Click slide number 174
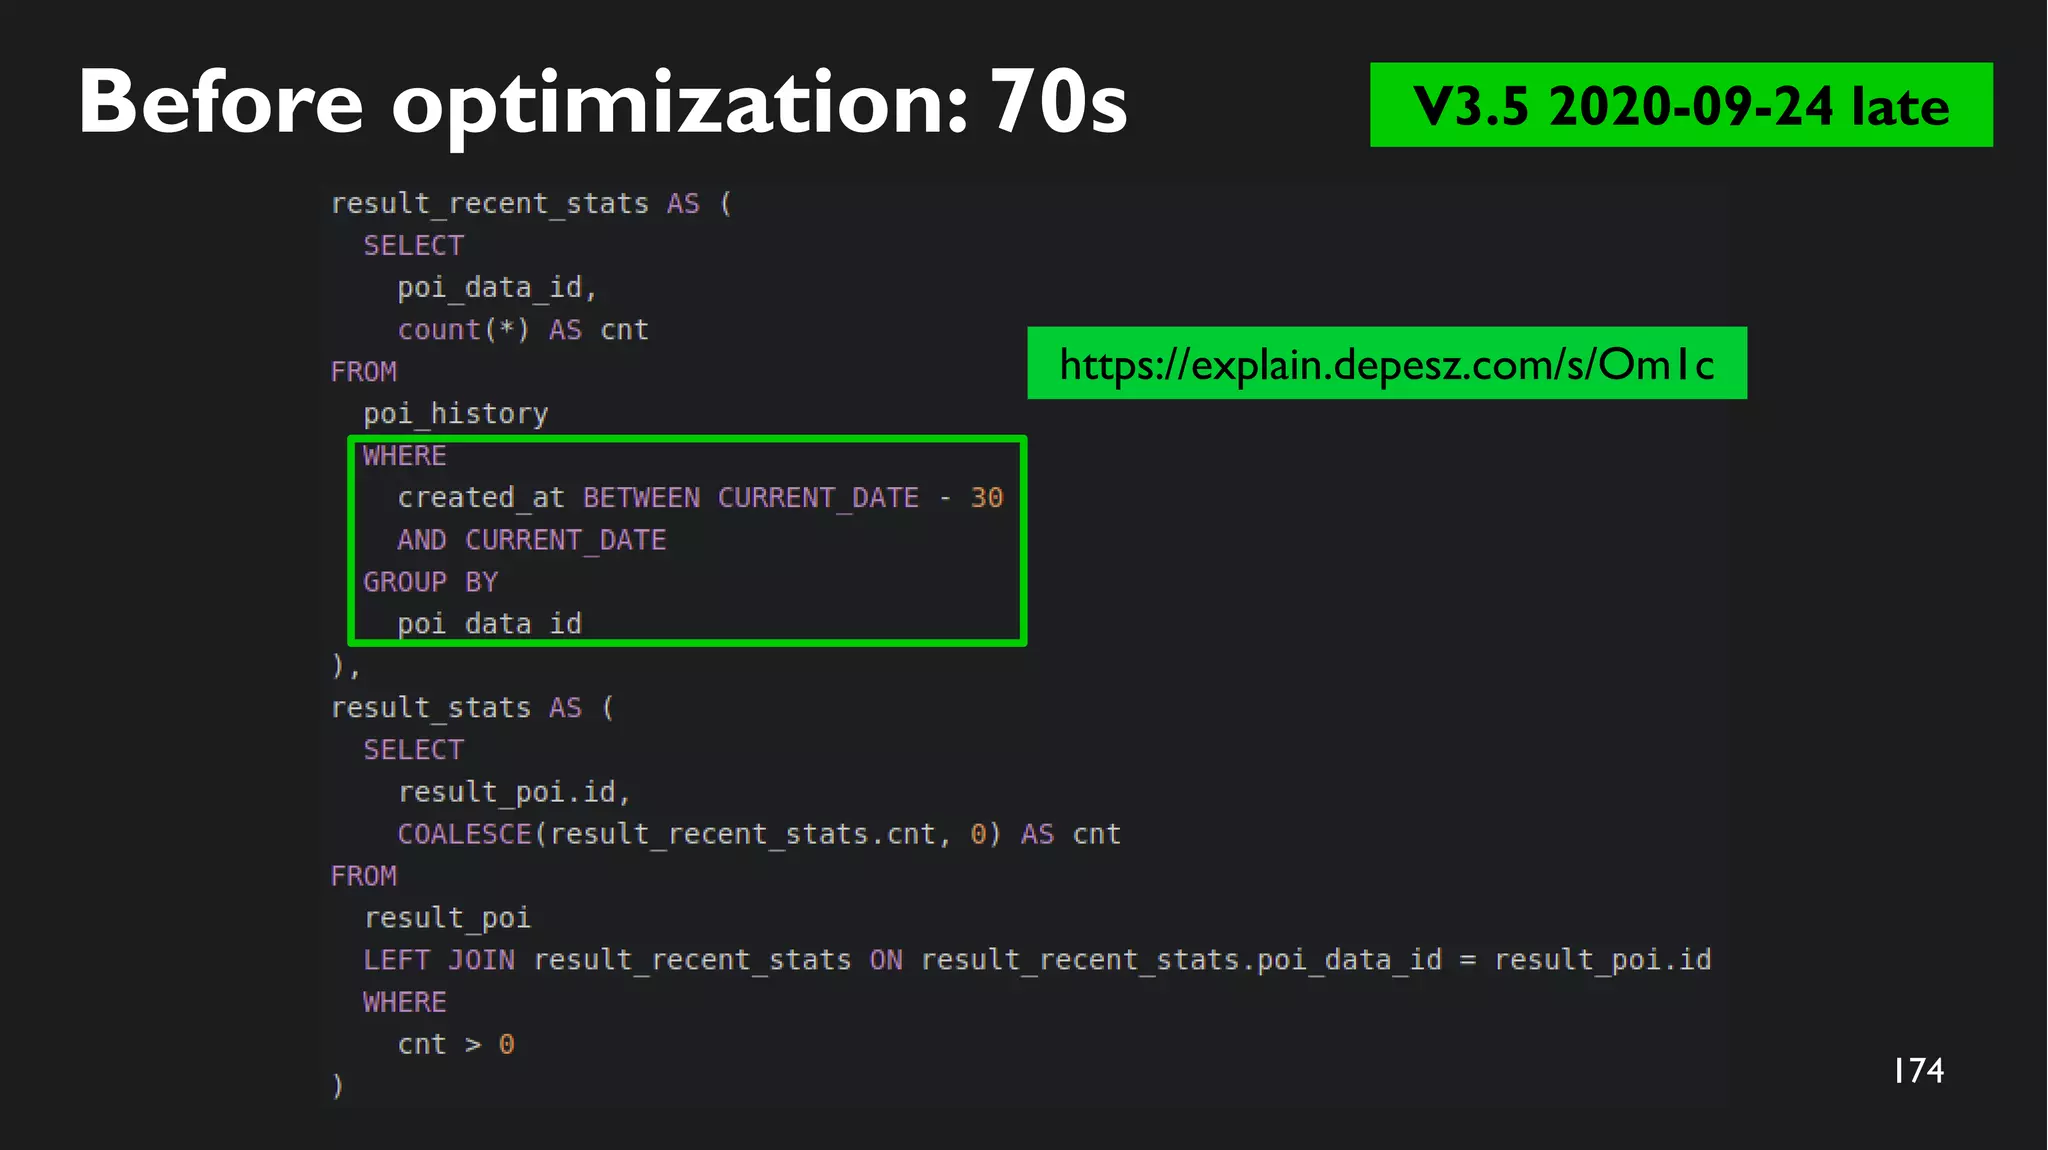2048x1150 pixels. tap(1918, 1071)
